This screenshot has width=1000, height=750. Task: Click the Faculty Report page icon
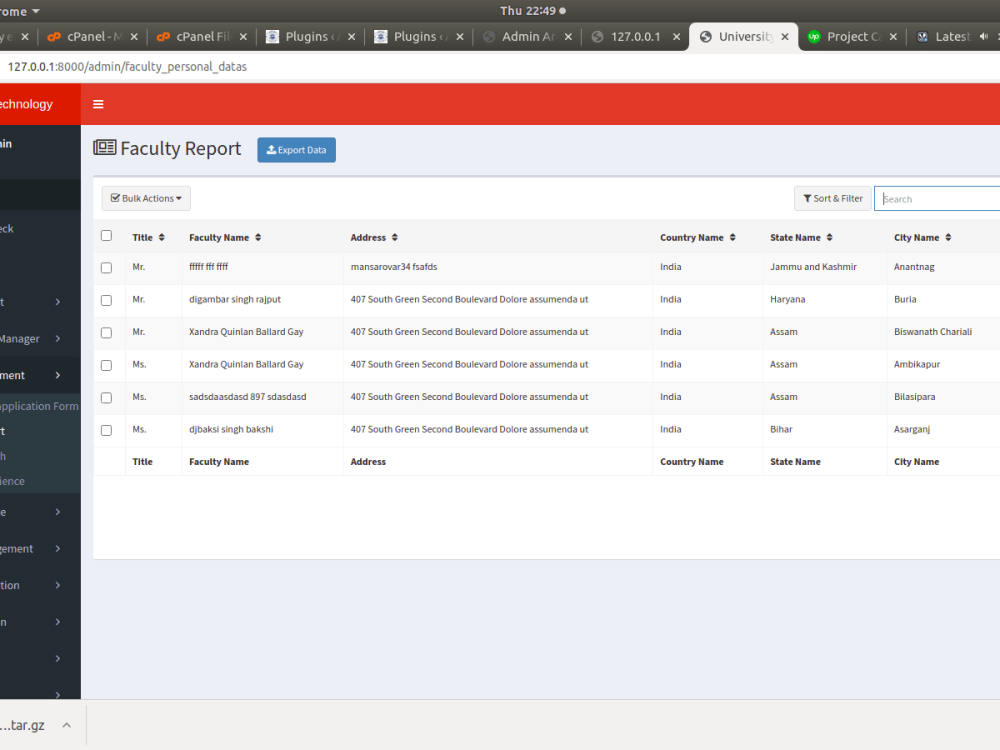[x=105, y=146]
